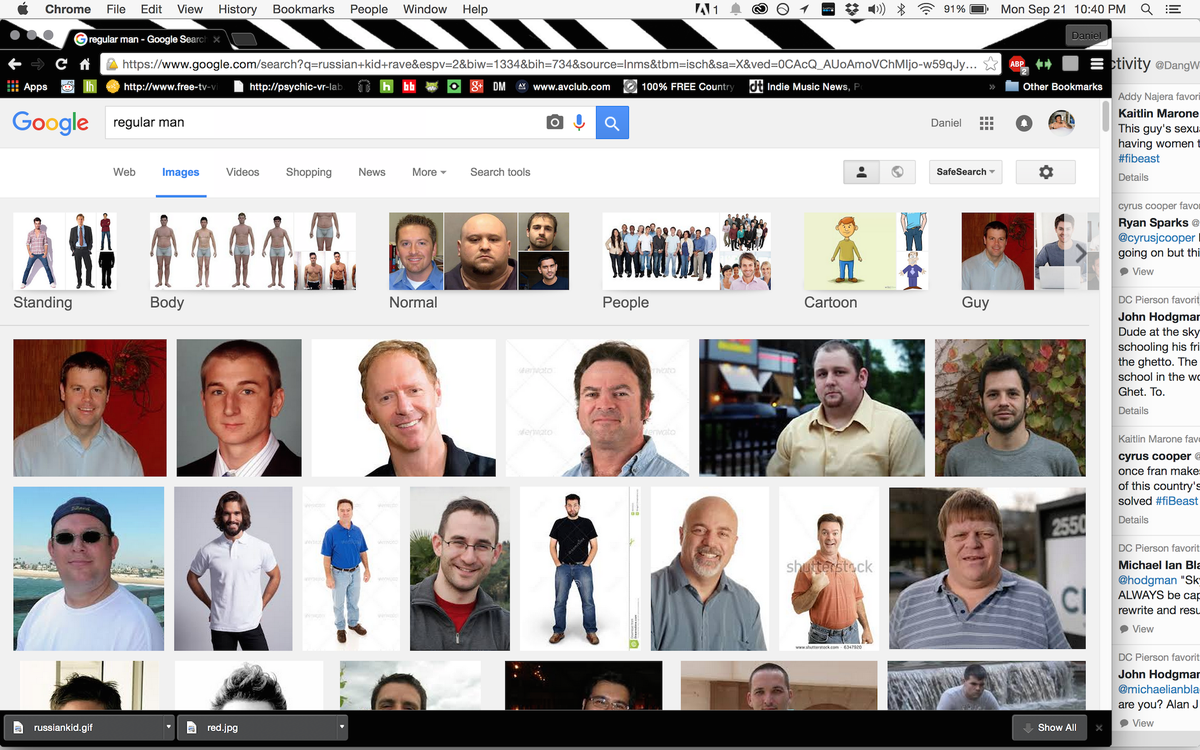The height and width of the screenshot is (750, 1200).
Task: Open the Bookmarks menu
Action: [303, 9]
